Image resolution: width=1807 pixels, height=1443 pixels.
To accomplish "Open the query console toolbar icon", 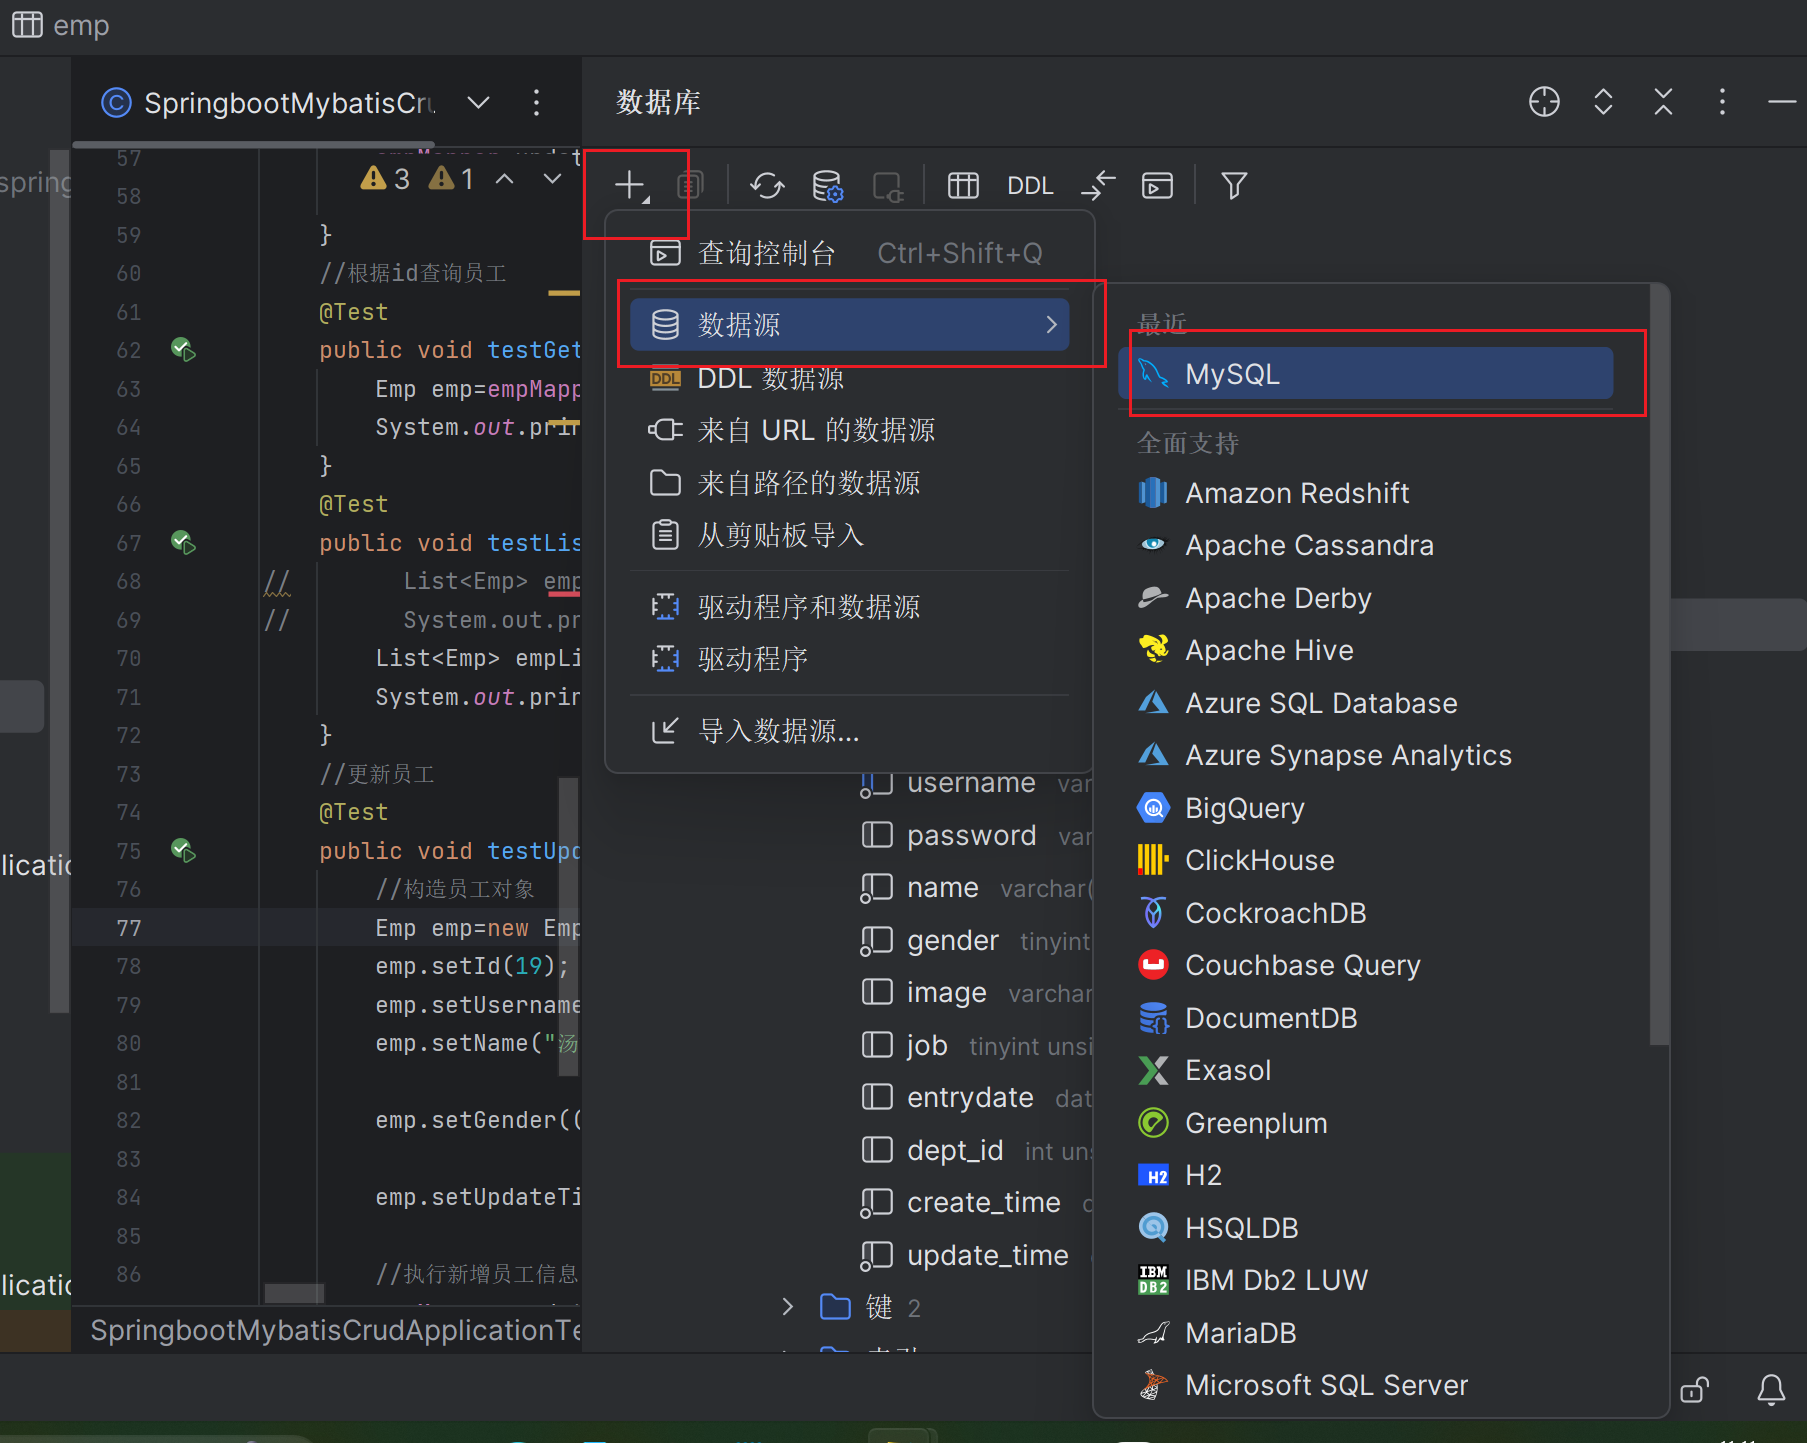I will coord(1157,186).
